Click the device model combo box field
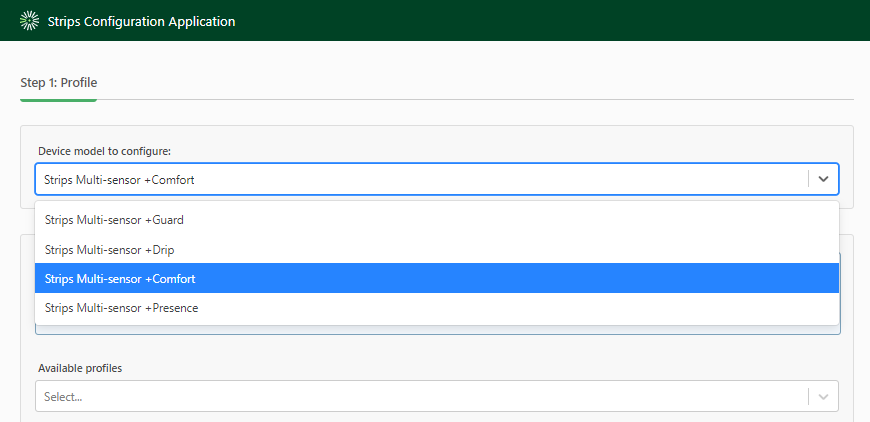Screen dimensions: 870x422 pyautogui.click(x=437, y=179)
